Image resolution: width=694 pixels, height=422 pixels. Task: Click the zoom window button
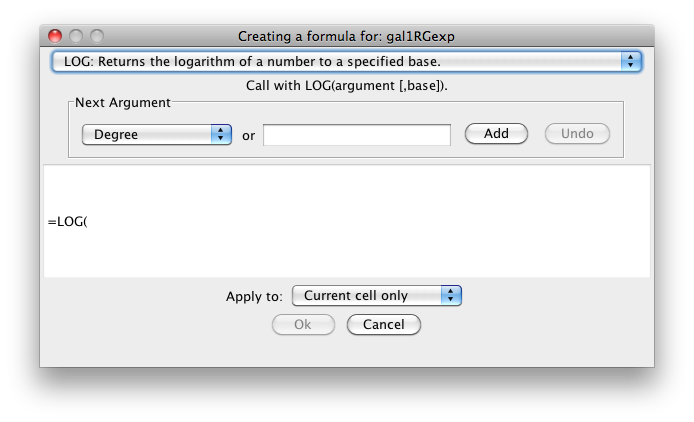[97, 36]
